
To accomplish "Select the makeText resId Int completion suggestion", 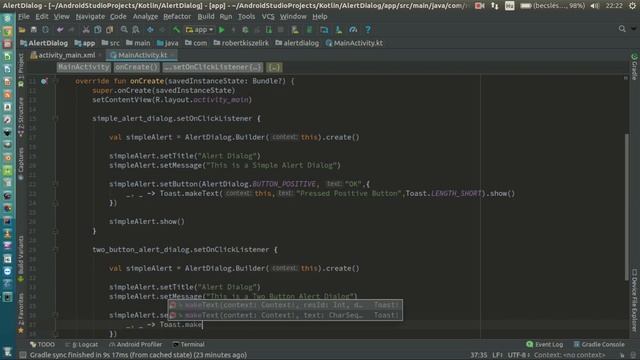I will pyautogui.click(x=285, y=305).
